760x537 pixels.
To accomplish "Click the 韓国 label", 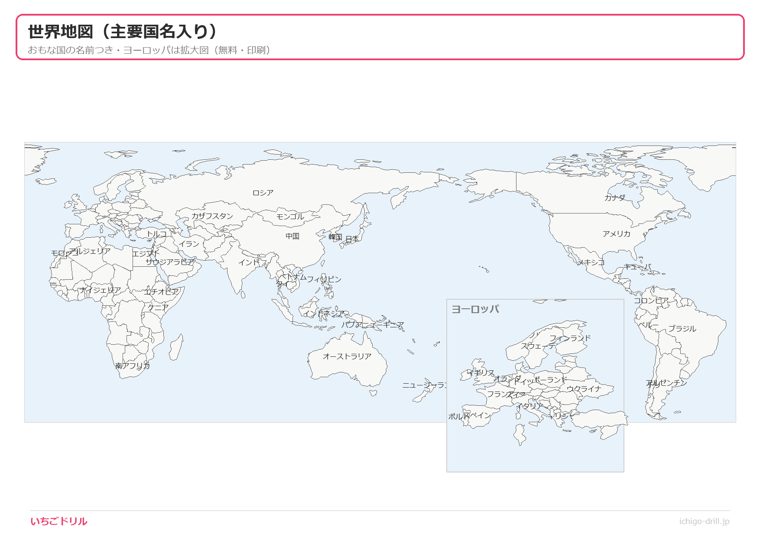I will (335, 237).
